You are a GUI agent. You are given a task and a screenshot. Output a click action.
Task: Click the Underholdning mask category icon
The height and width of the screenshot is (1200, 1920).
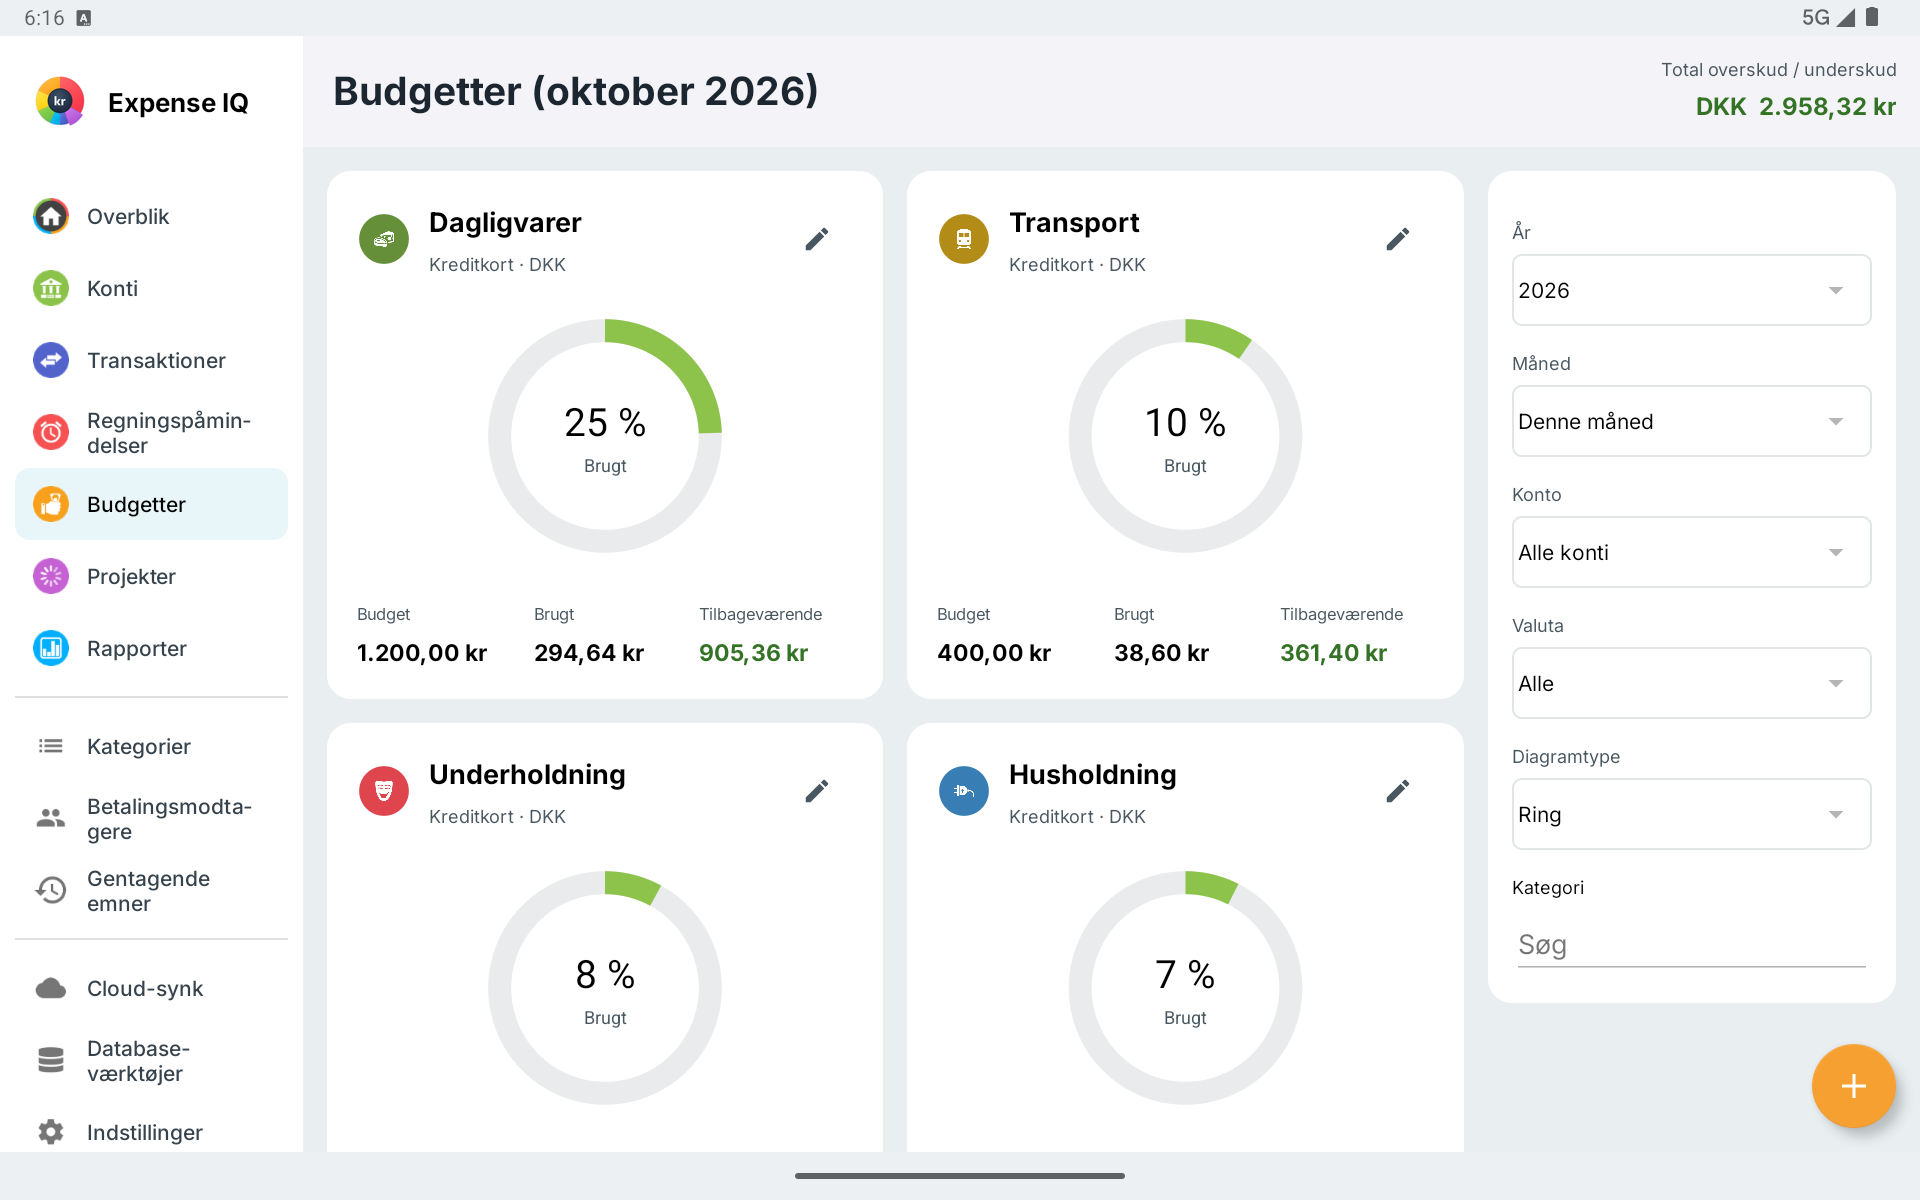(x=384, y=791)
